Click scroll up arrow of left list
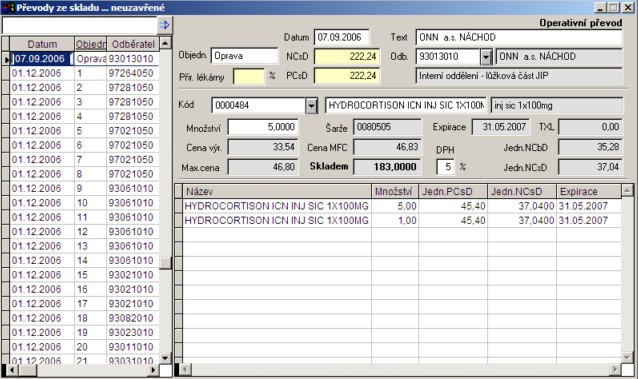 [165, 43]
